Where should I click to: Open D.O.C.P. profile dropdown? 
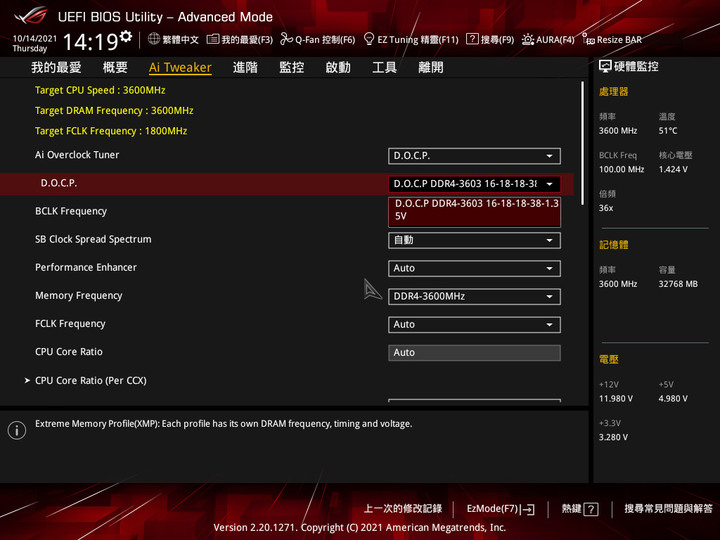coord(474,184)
